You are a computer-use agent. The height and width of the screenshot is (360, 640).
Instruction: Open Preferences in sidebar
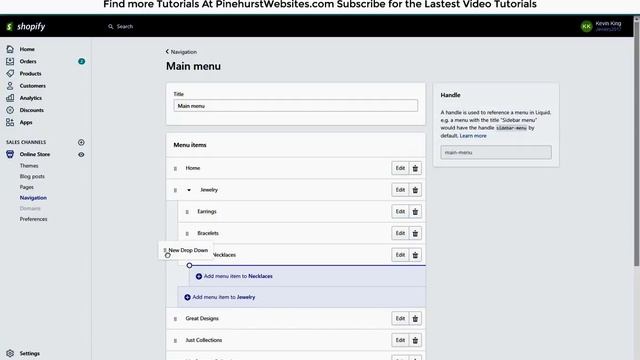coord(33,219)
